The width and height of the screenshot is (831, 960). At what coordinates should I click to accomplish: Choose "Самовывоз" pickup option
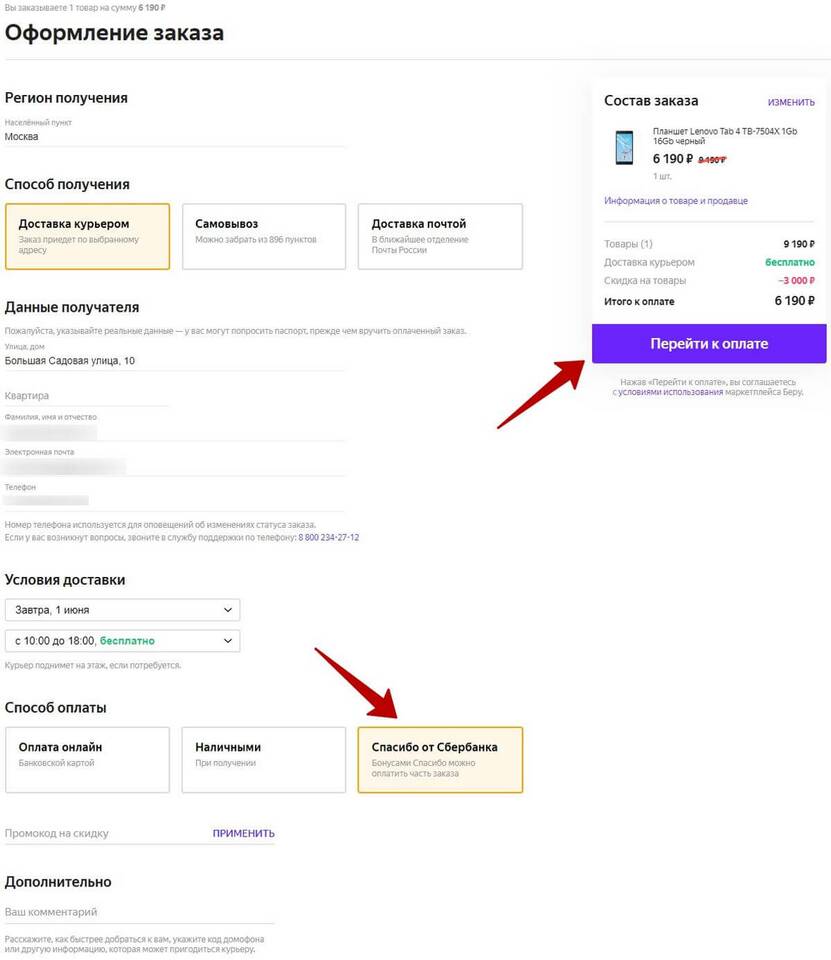263,236
